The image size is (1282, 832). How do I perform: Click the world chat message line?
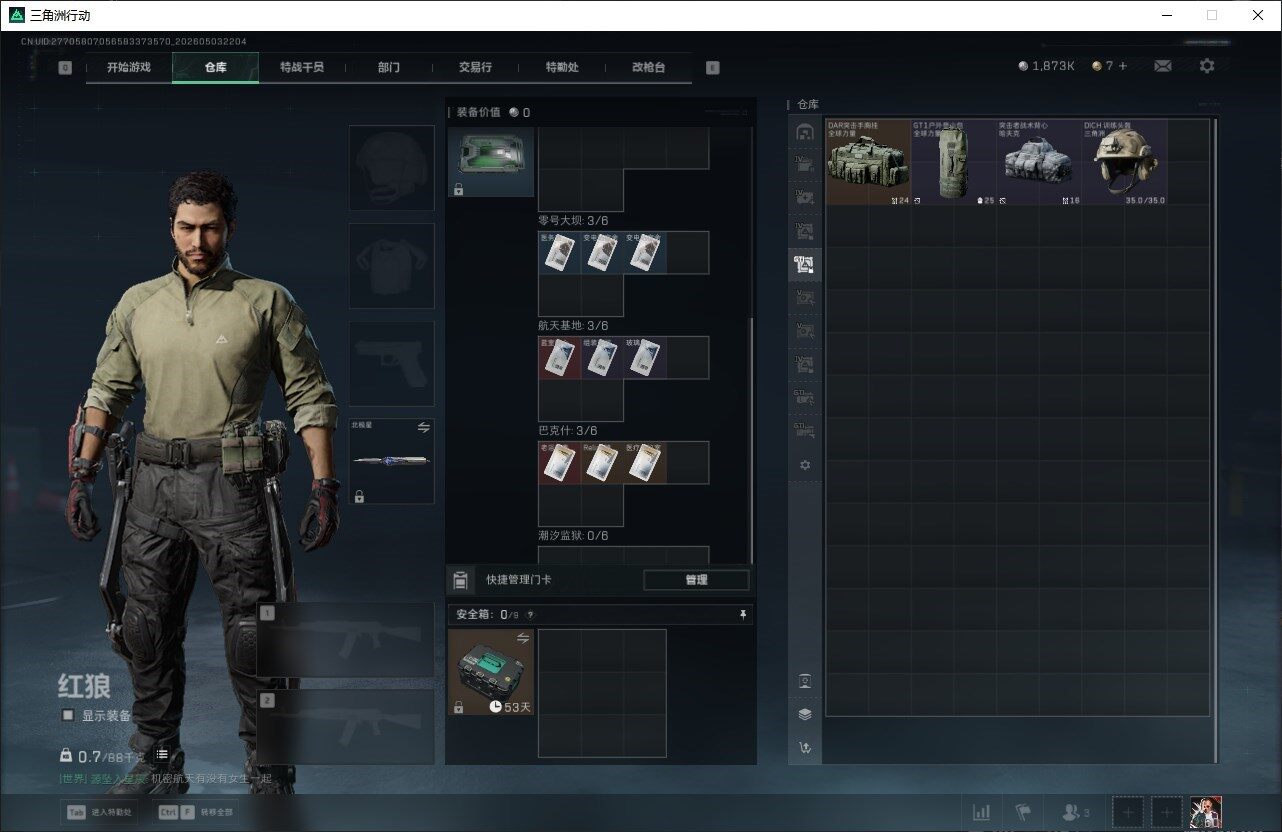[166, 778]
